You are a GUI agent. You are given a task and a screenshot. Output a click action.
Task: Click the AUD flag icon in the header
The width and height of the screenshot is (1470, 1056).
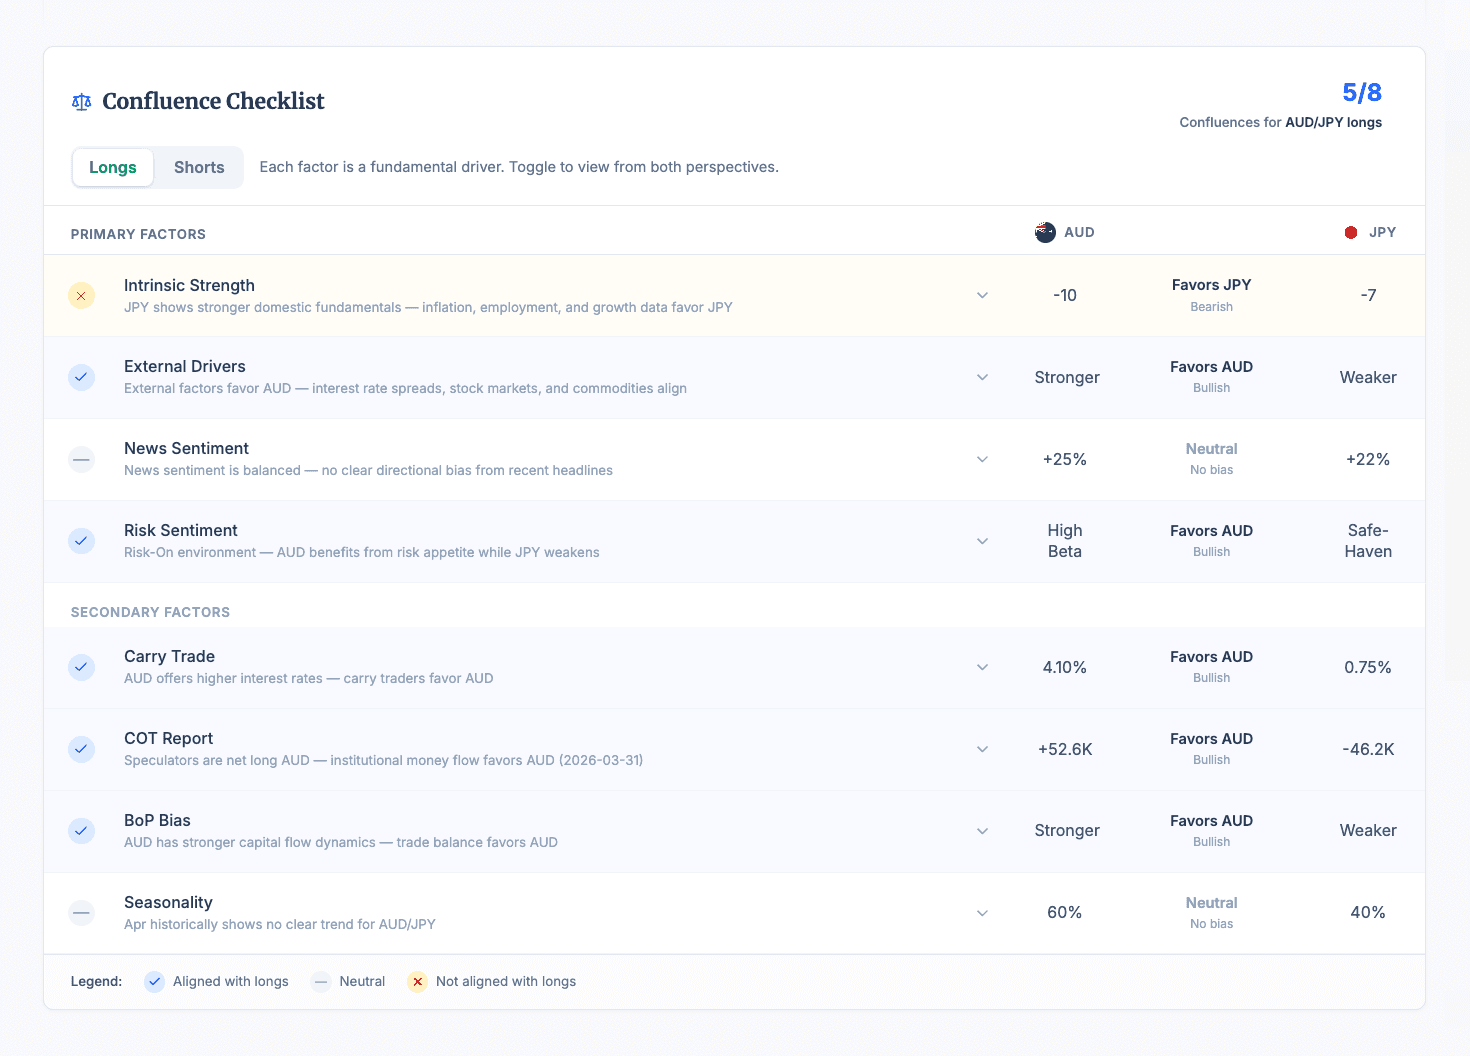click(x=1045, y=232)
